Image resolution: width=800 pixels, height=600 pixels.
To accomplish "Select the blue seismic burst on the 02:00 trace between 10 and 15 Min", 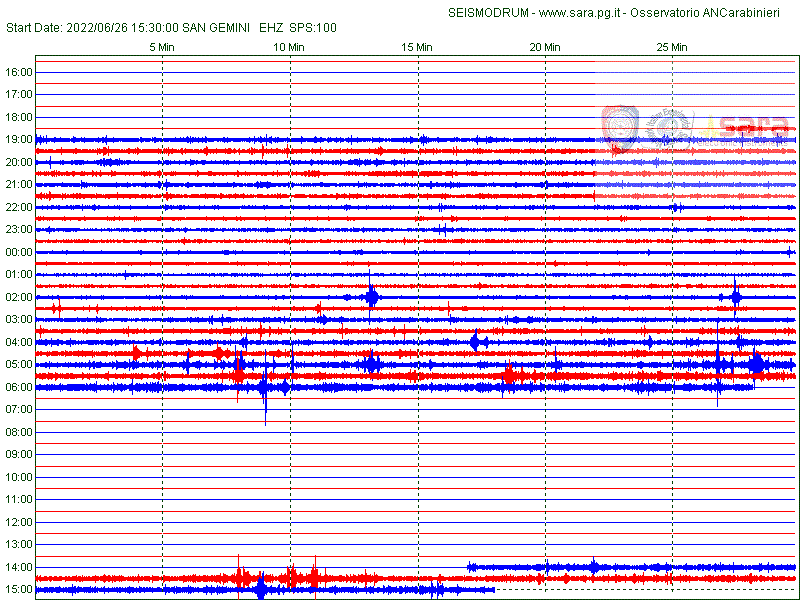I will (x=371, y=296).
